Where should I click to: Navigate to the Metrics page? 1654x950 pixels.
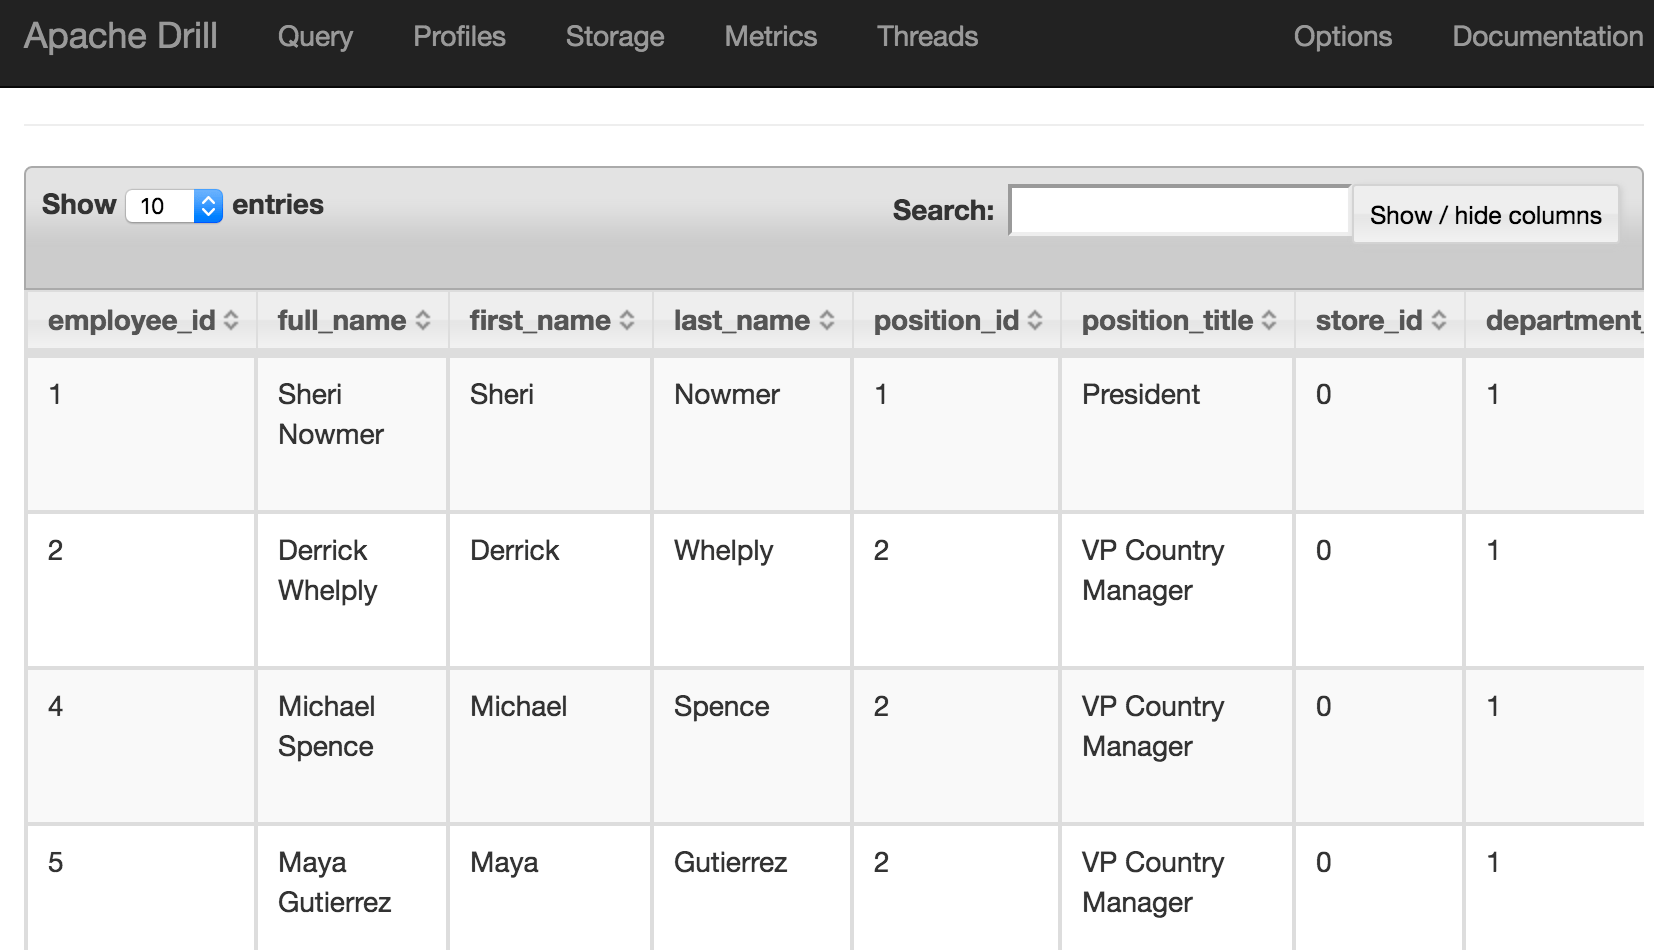[770, 37]
